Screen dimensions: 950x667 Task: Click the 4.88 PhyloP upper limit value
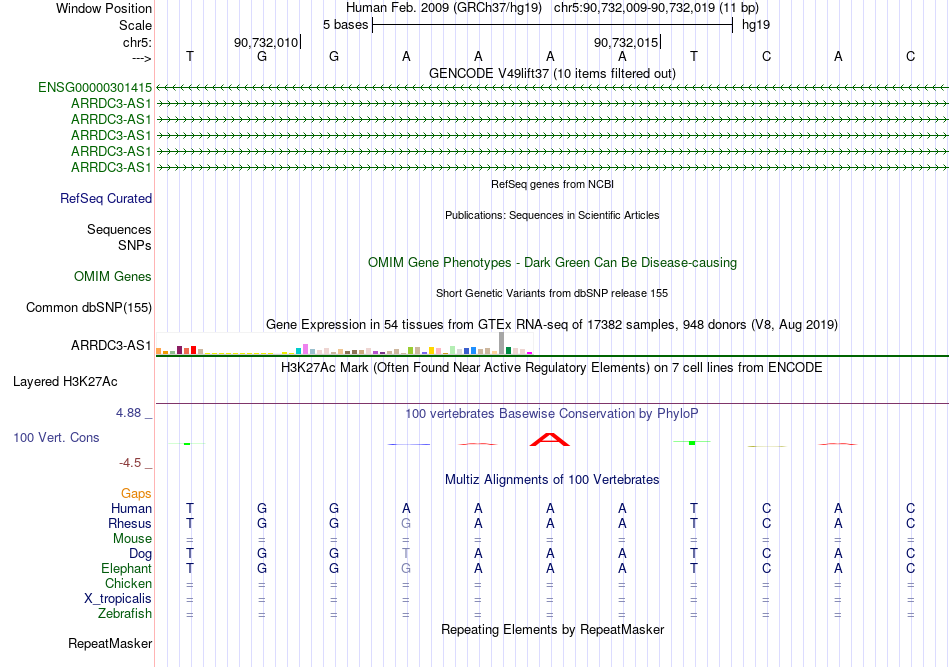(x=128, y=413)
